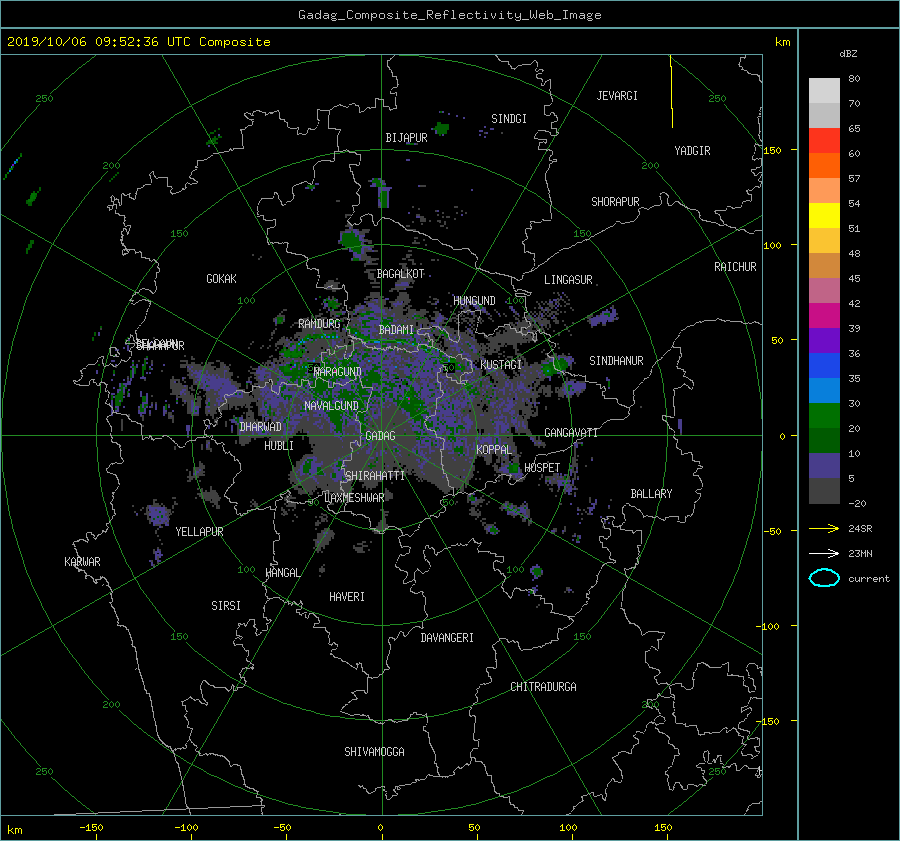Select the yellow 51 dBZ legend swatch
The width and height of the screenshot is (900, 841).
pos(824,216)
